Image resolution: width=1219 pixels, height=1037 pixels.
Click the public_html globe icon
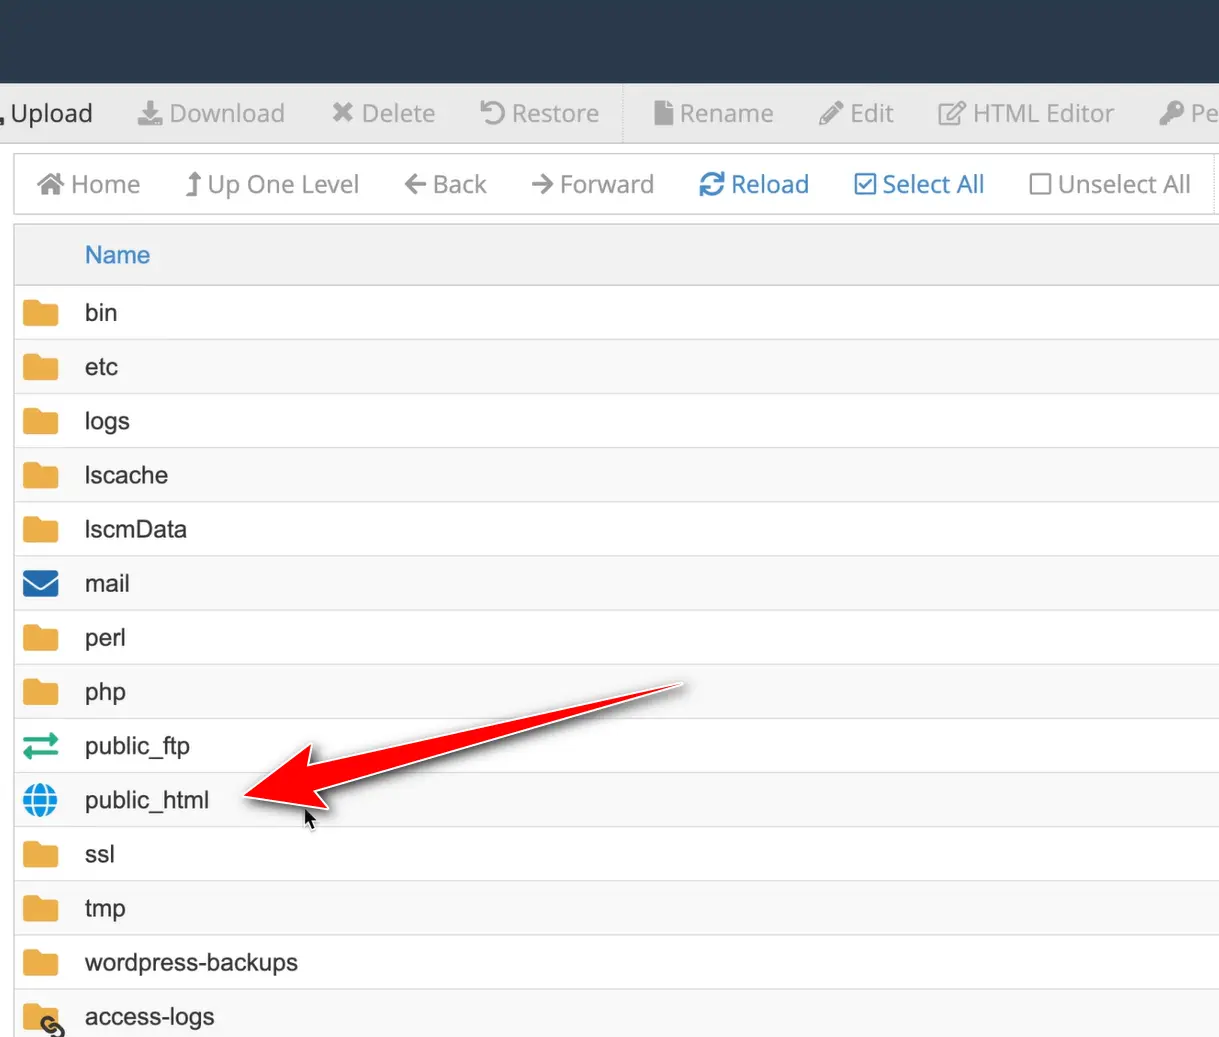[x=40, y=800]
